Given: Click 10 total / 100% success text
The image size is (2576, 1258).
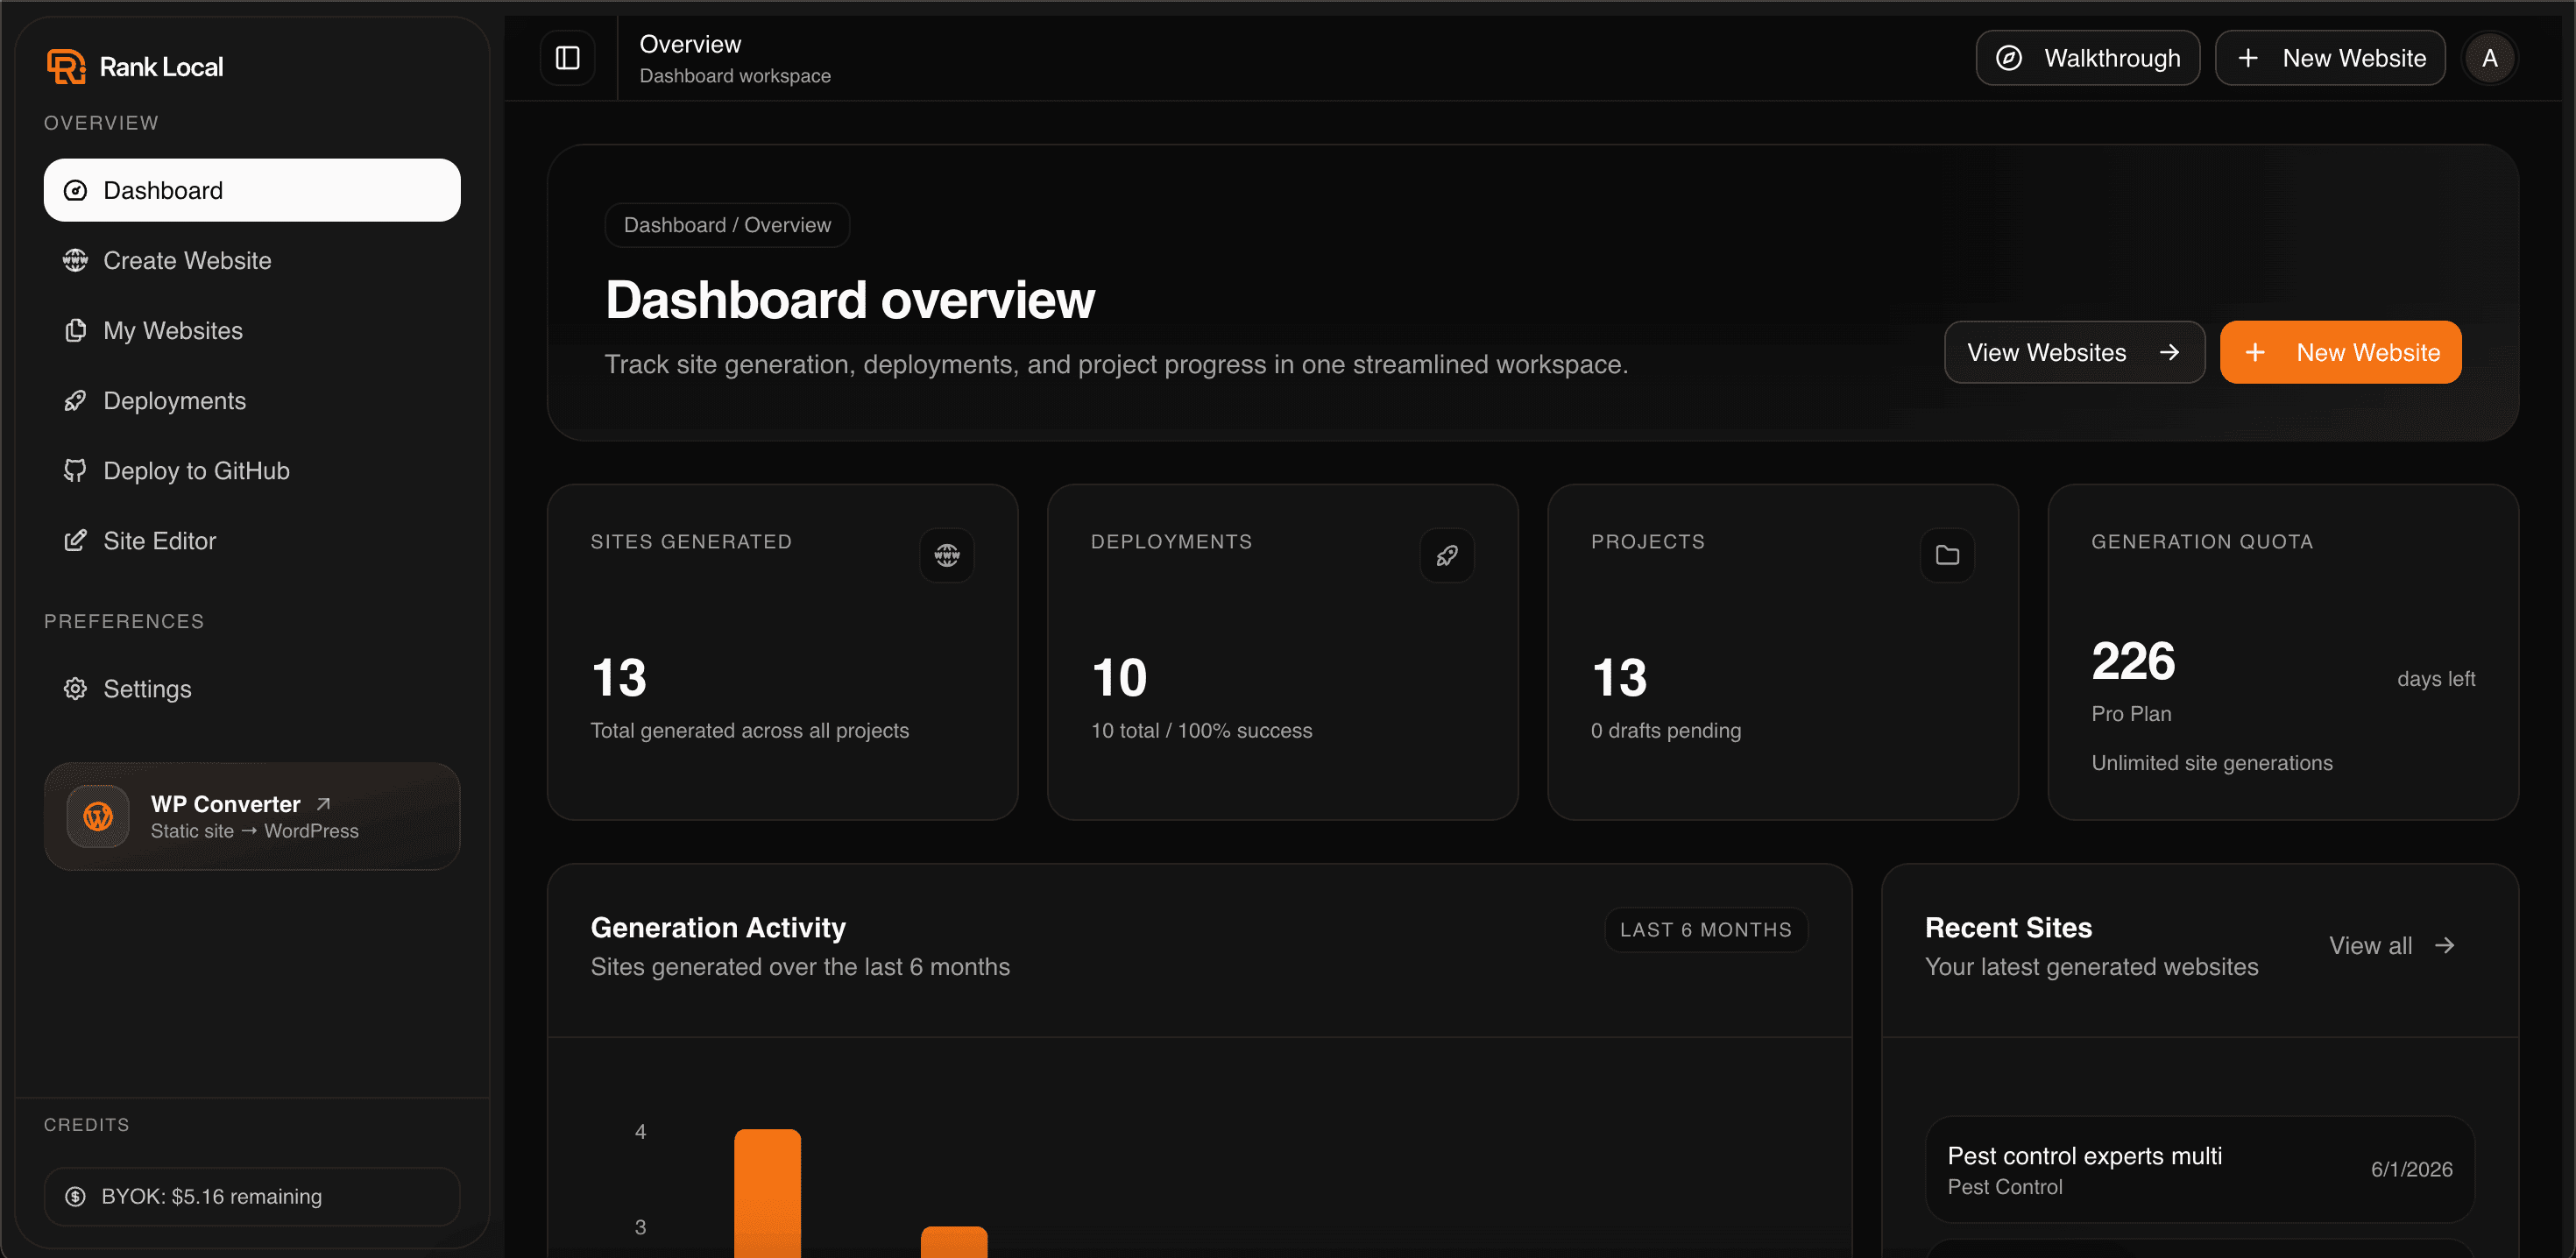Looking at the screenshot, I should [1201, 731].
